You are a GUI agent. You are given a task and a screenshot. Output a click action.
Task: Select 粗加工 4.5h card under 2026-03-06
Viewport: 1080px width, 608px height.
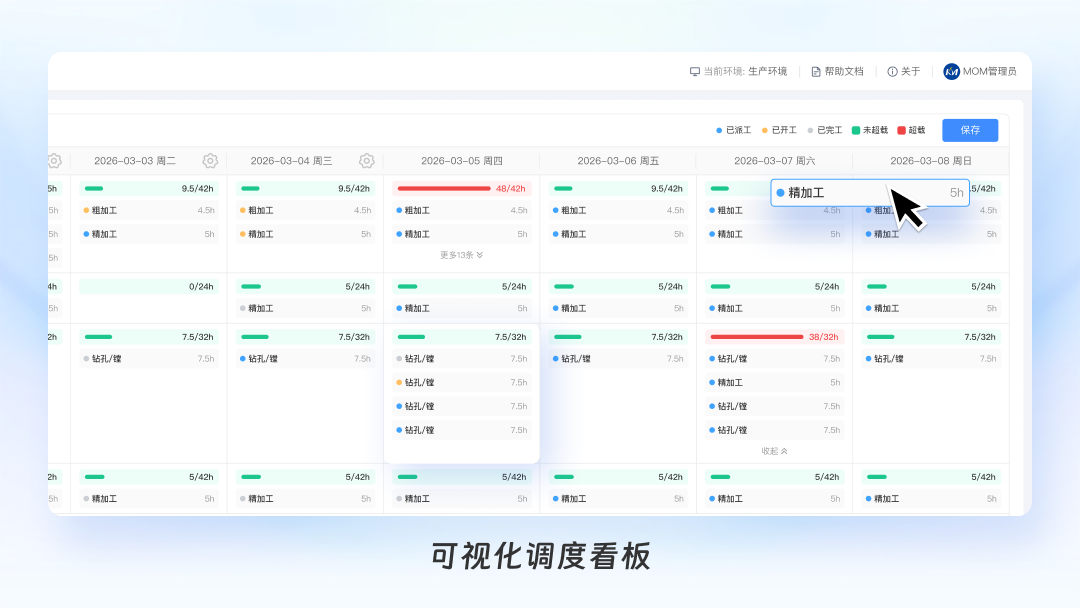click(618, 211)
